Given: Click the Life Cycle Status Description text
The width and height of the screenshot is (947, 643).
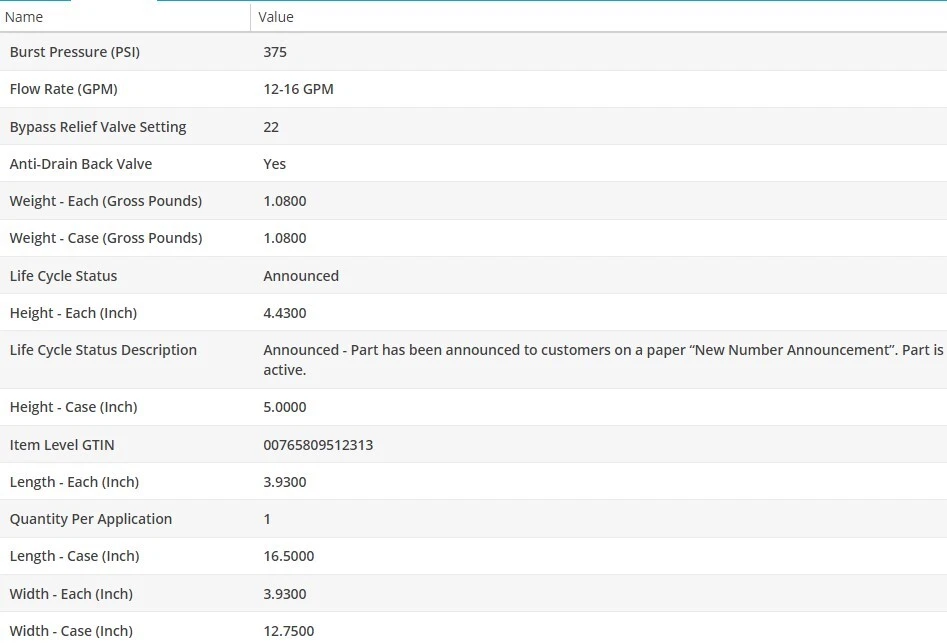Looking at the screenshot, I should pos(603,360).
